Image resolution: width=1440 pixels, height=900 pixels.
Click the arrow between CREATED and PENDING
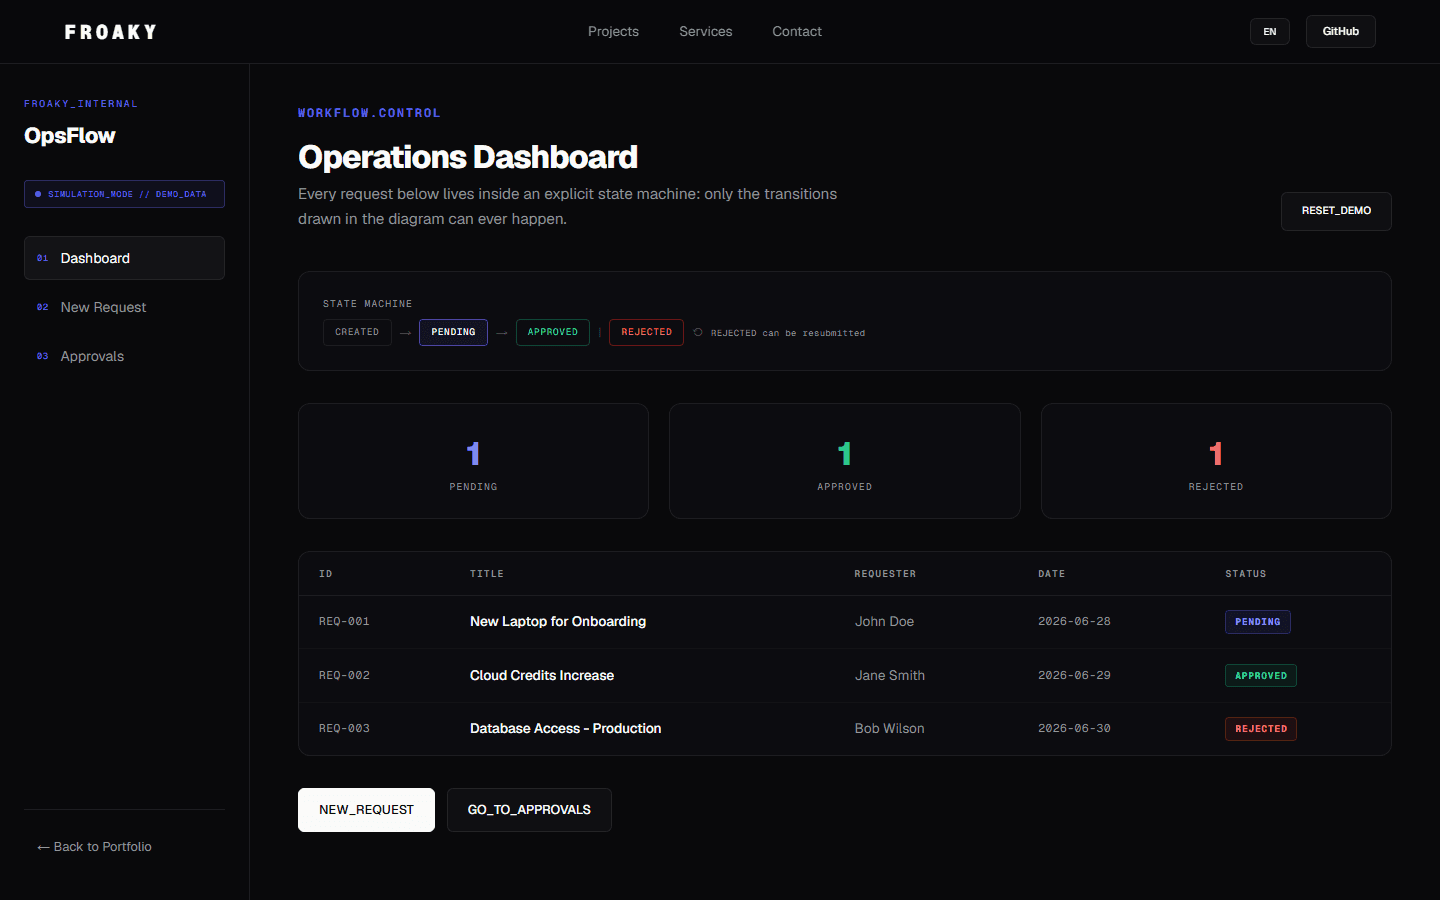405,333
